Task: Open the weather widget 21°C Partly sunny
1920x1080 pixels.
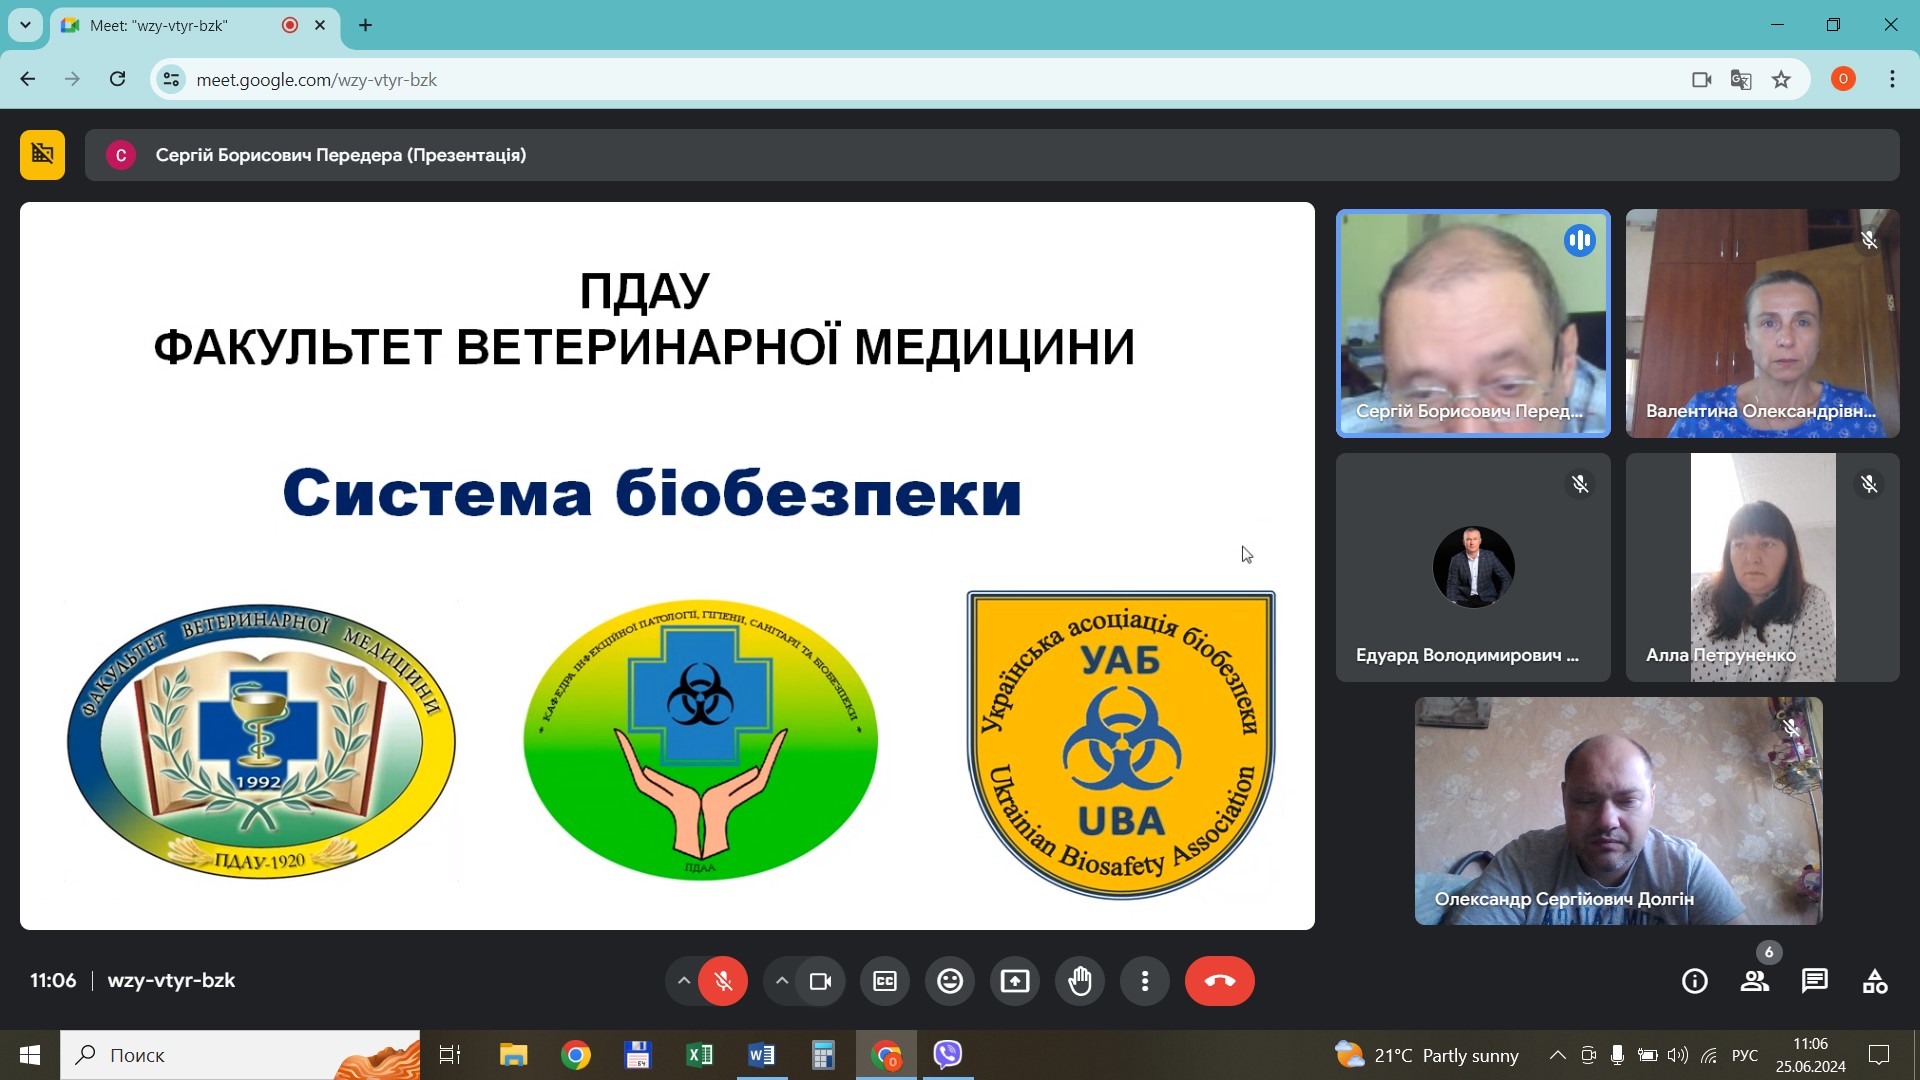Action: (1427, 1055)
